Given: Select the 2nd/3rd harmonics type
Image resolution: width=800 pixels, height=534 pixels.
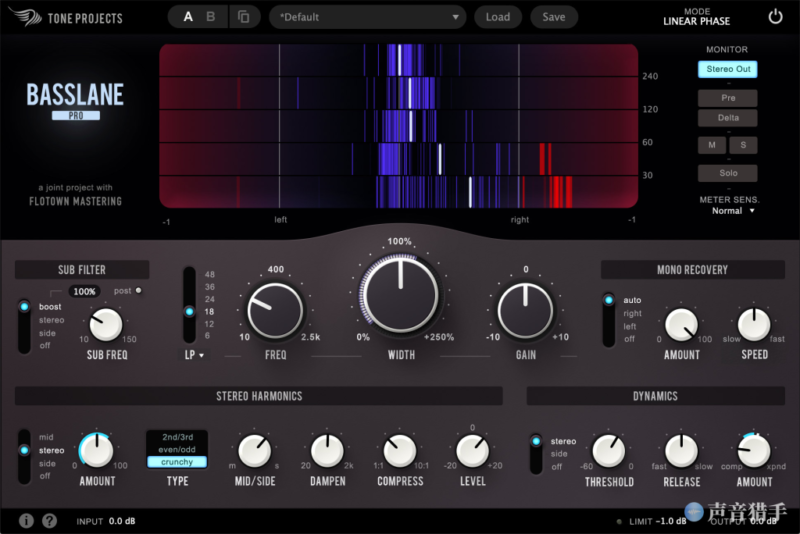Looking at the screenshot, I should pyautogui.click(x=177, y=437).
